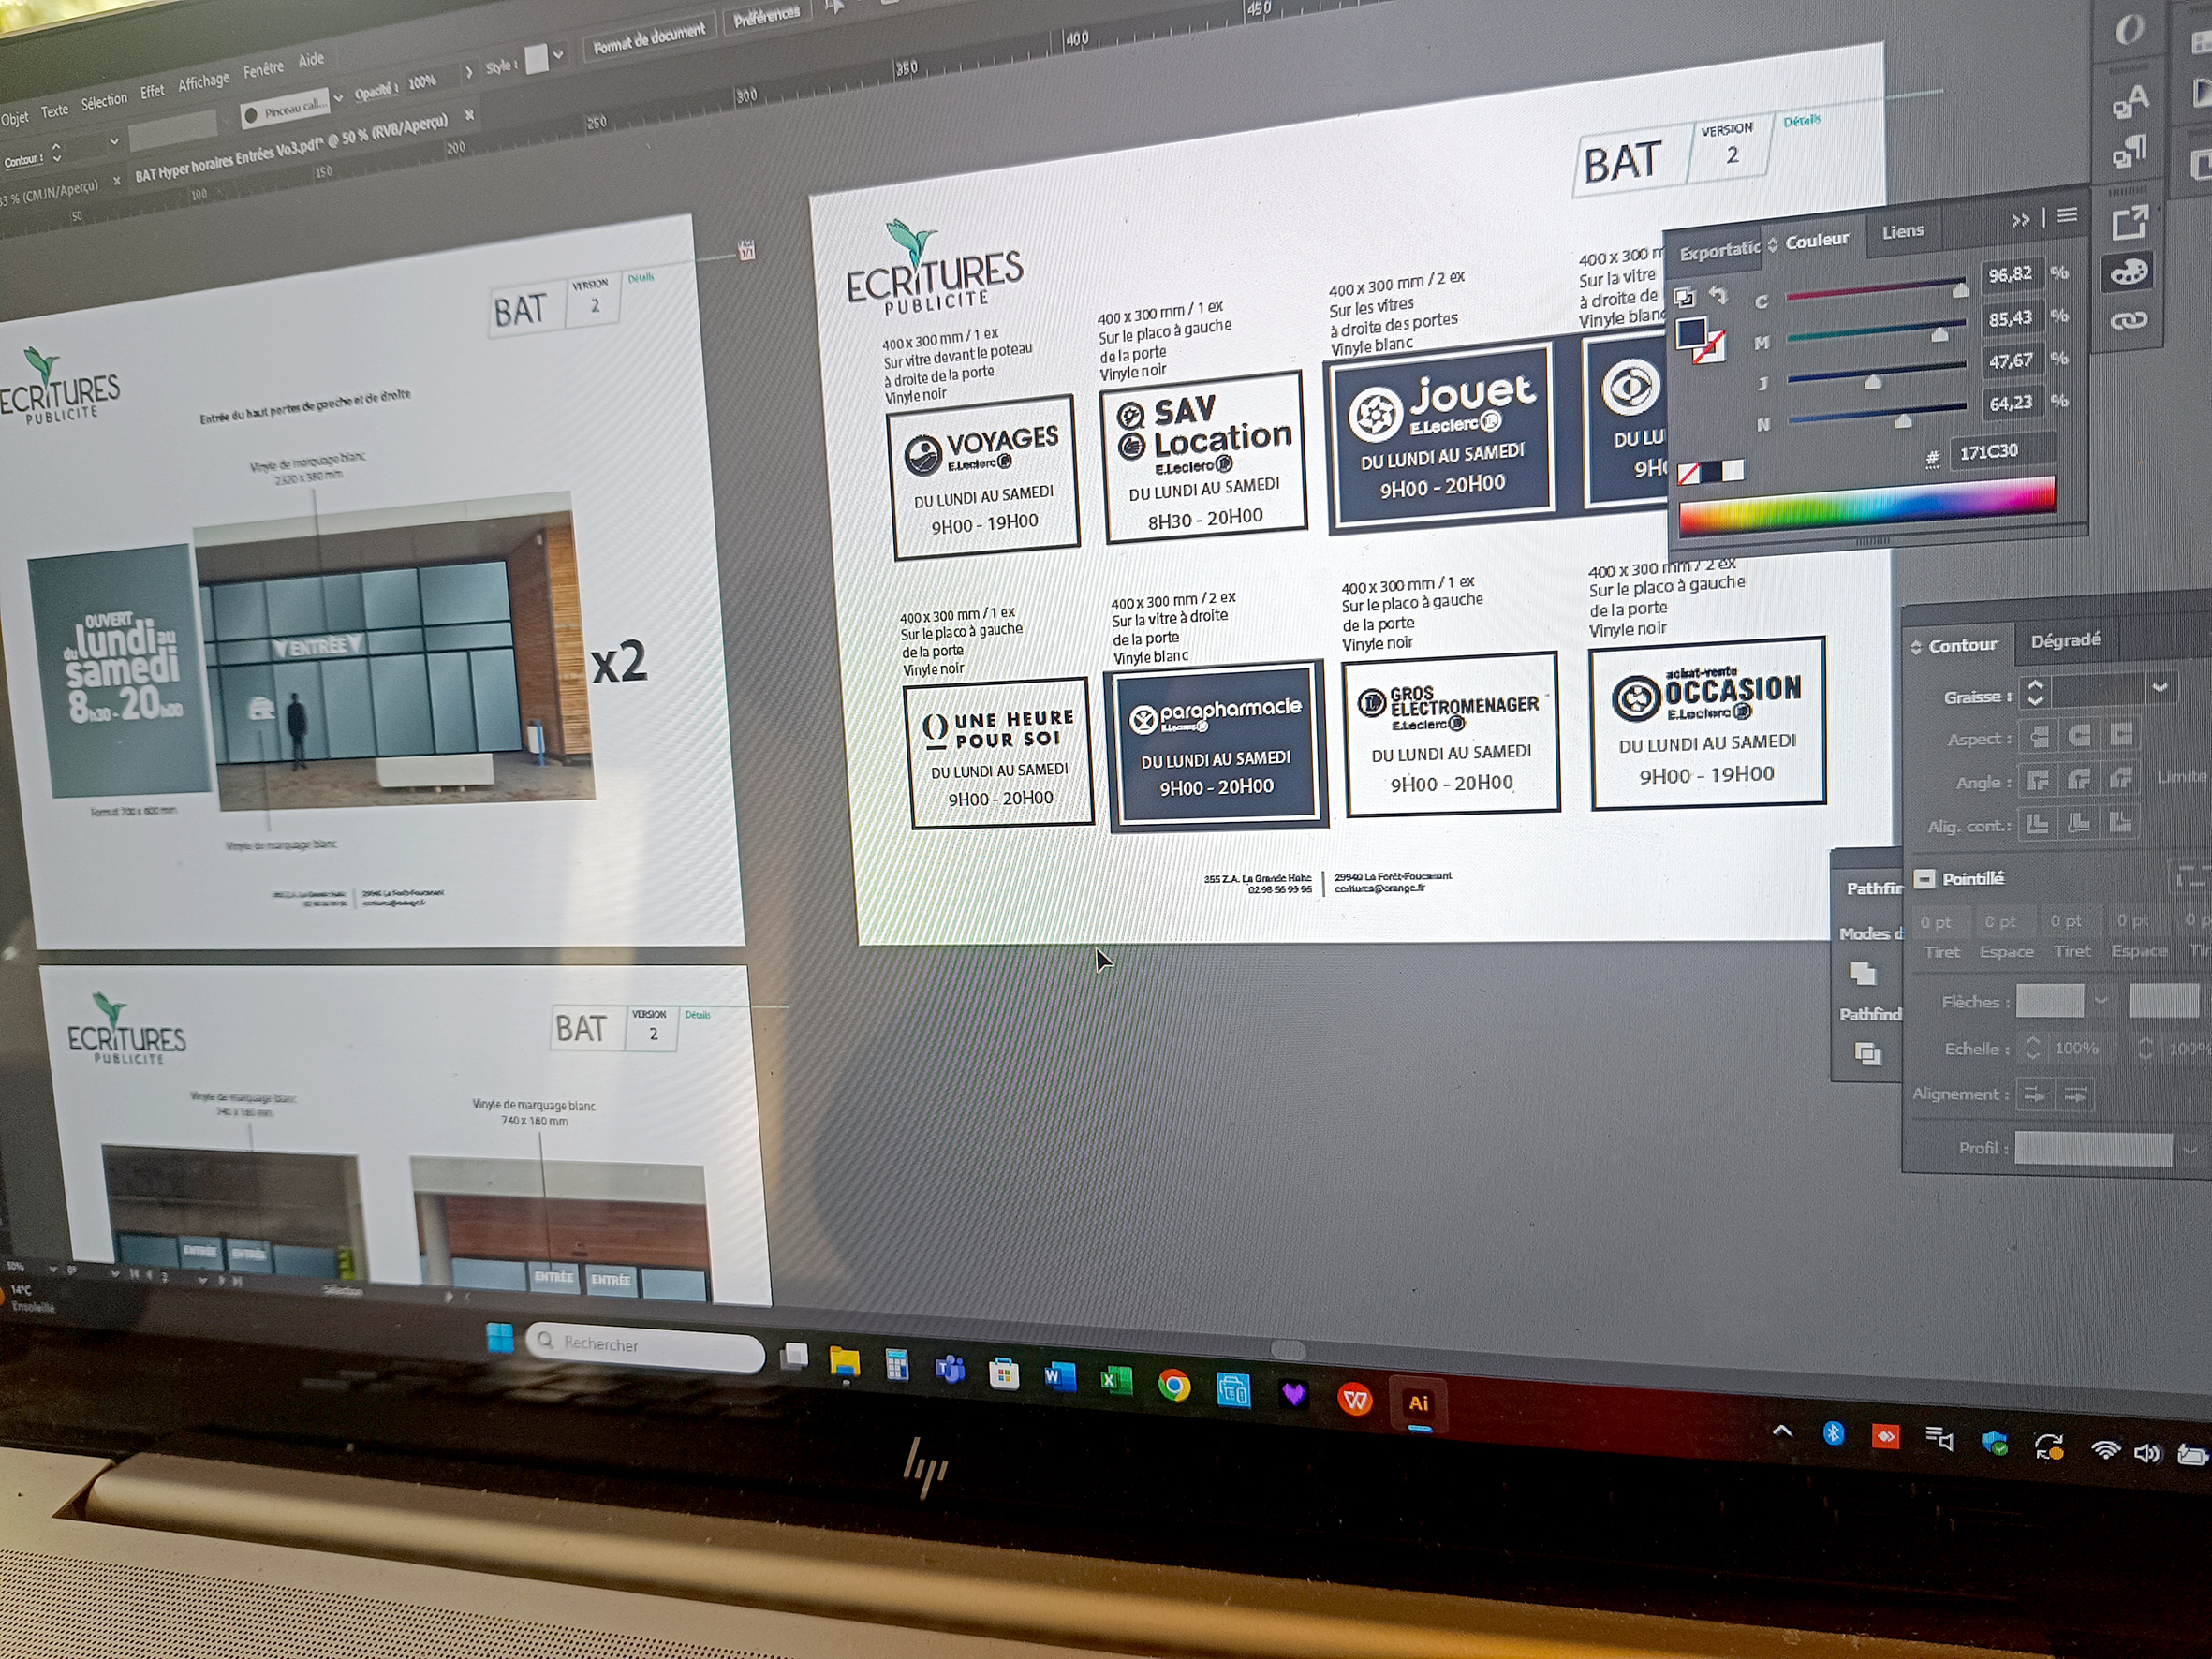Viewport: 2212px width, 1659px height.
Task: Click the Asset Export panel icon
Action: pyautogui.click(x=2129, y=222)
